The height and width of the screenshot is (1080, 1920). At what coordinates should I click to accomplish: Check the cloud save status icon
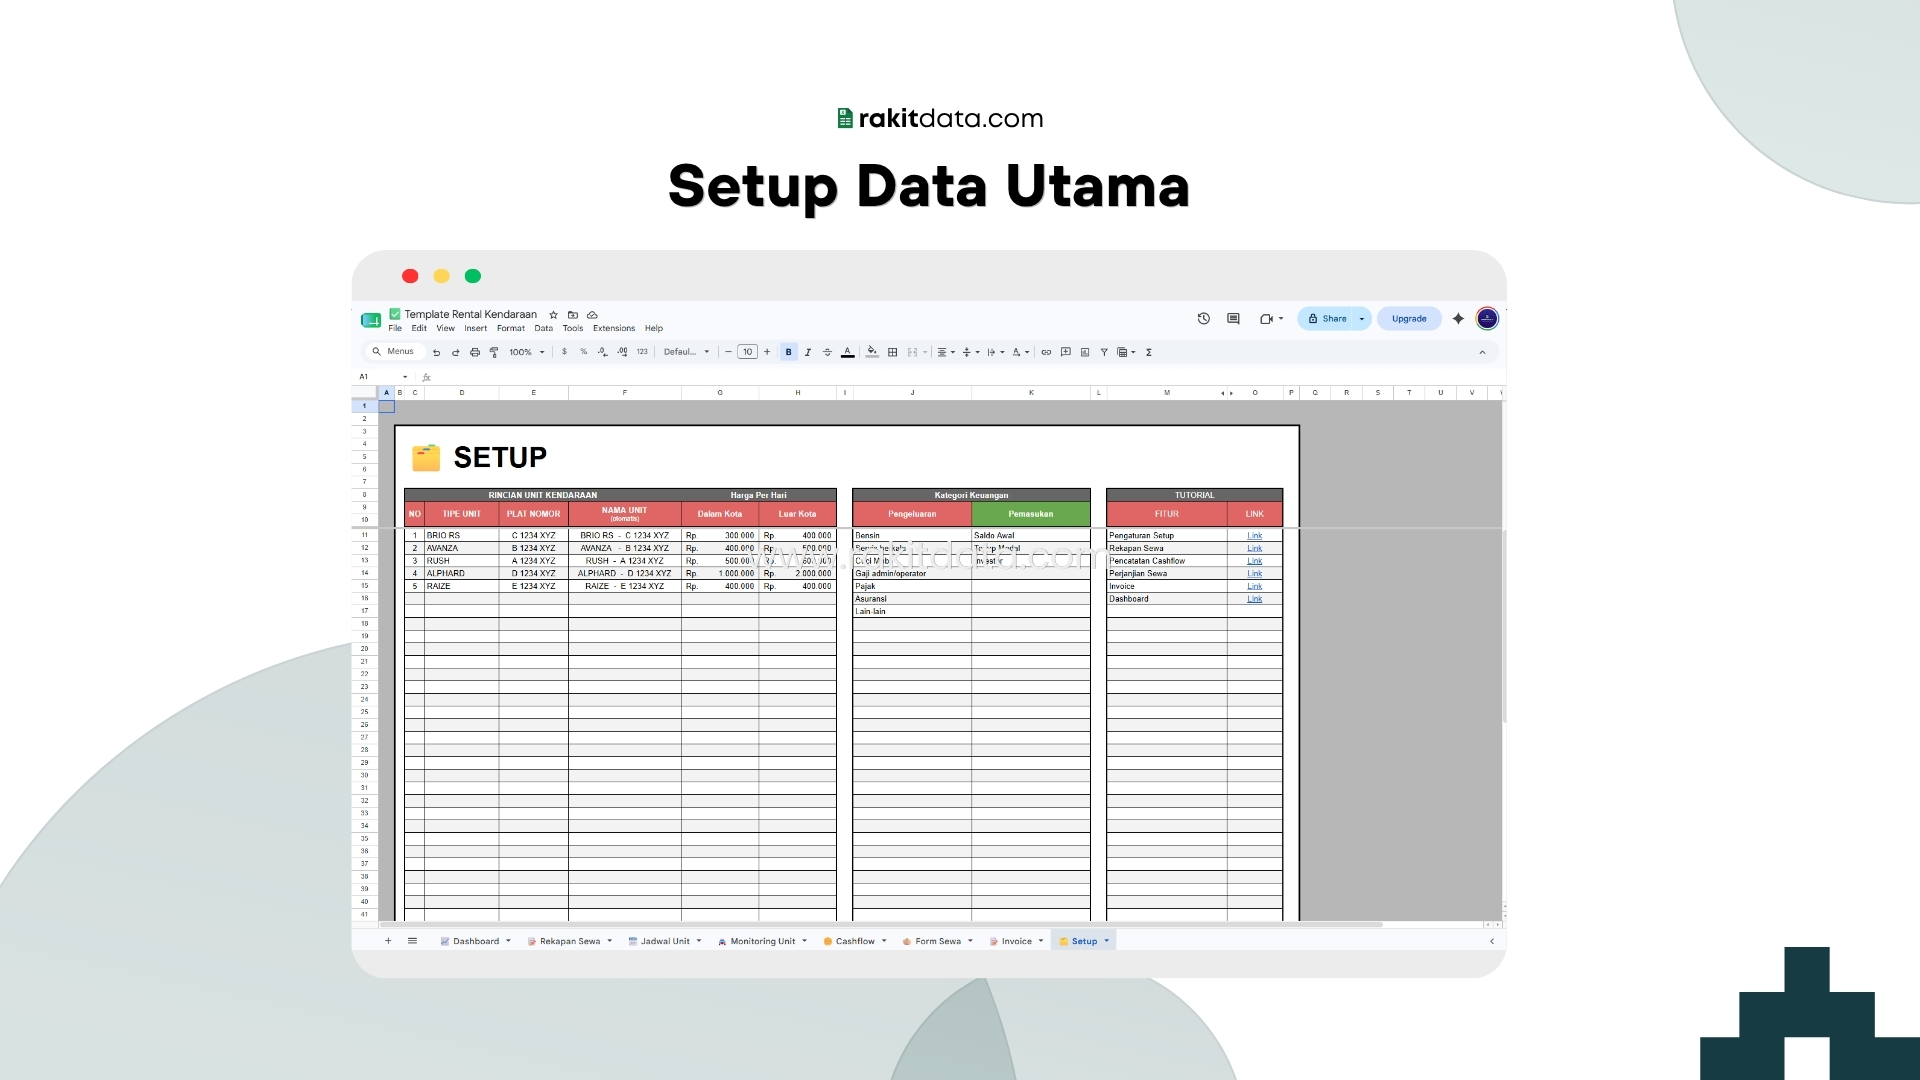point(592,315)
